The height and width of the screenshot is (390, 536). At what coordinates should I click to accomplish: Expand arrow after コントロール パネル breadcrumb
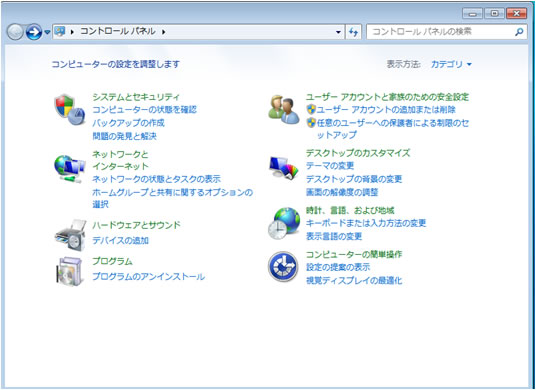pyautogui.click(x=164, y=32)
